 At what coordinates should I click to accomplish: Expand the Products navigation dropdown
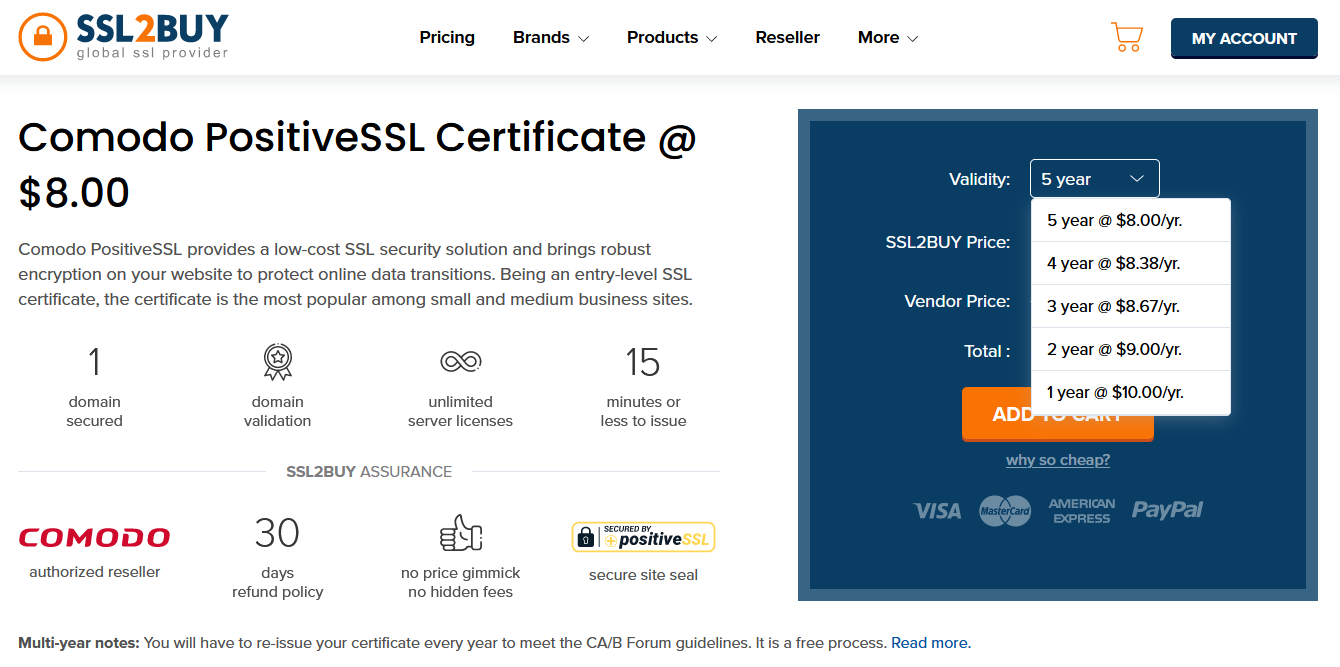(672, 38)
